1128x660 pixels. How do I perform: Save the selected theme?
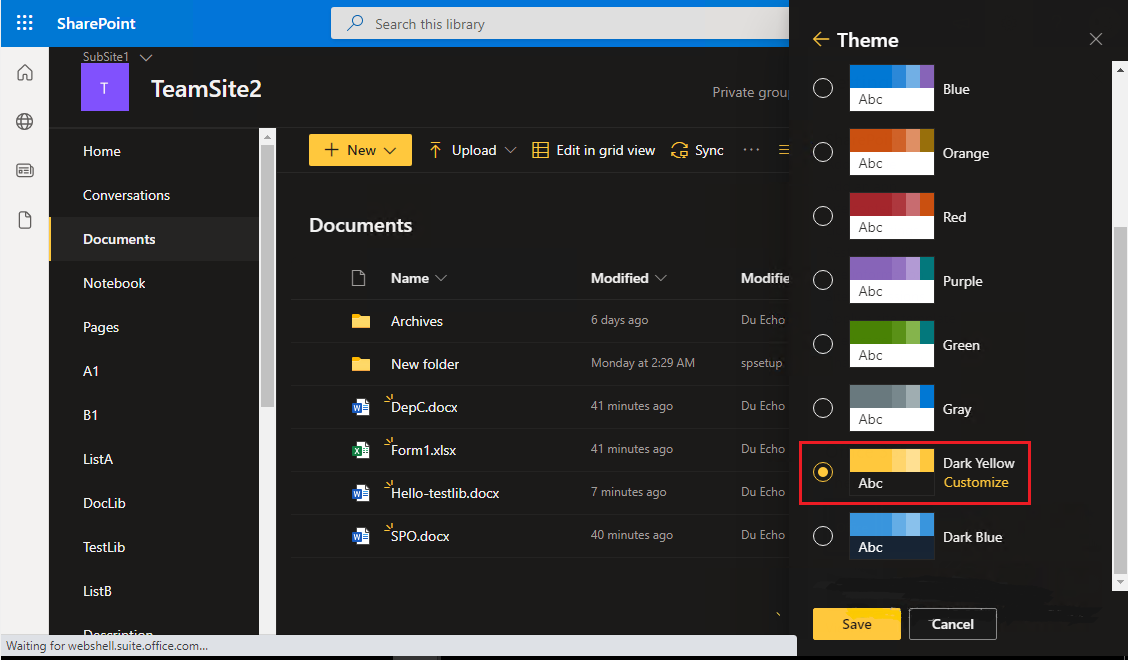click(x=856, y=624)
